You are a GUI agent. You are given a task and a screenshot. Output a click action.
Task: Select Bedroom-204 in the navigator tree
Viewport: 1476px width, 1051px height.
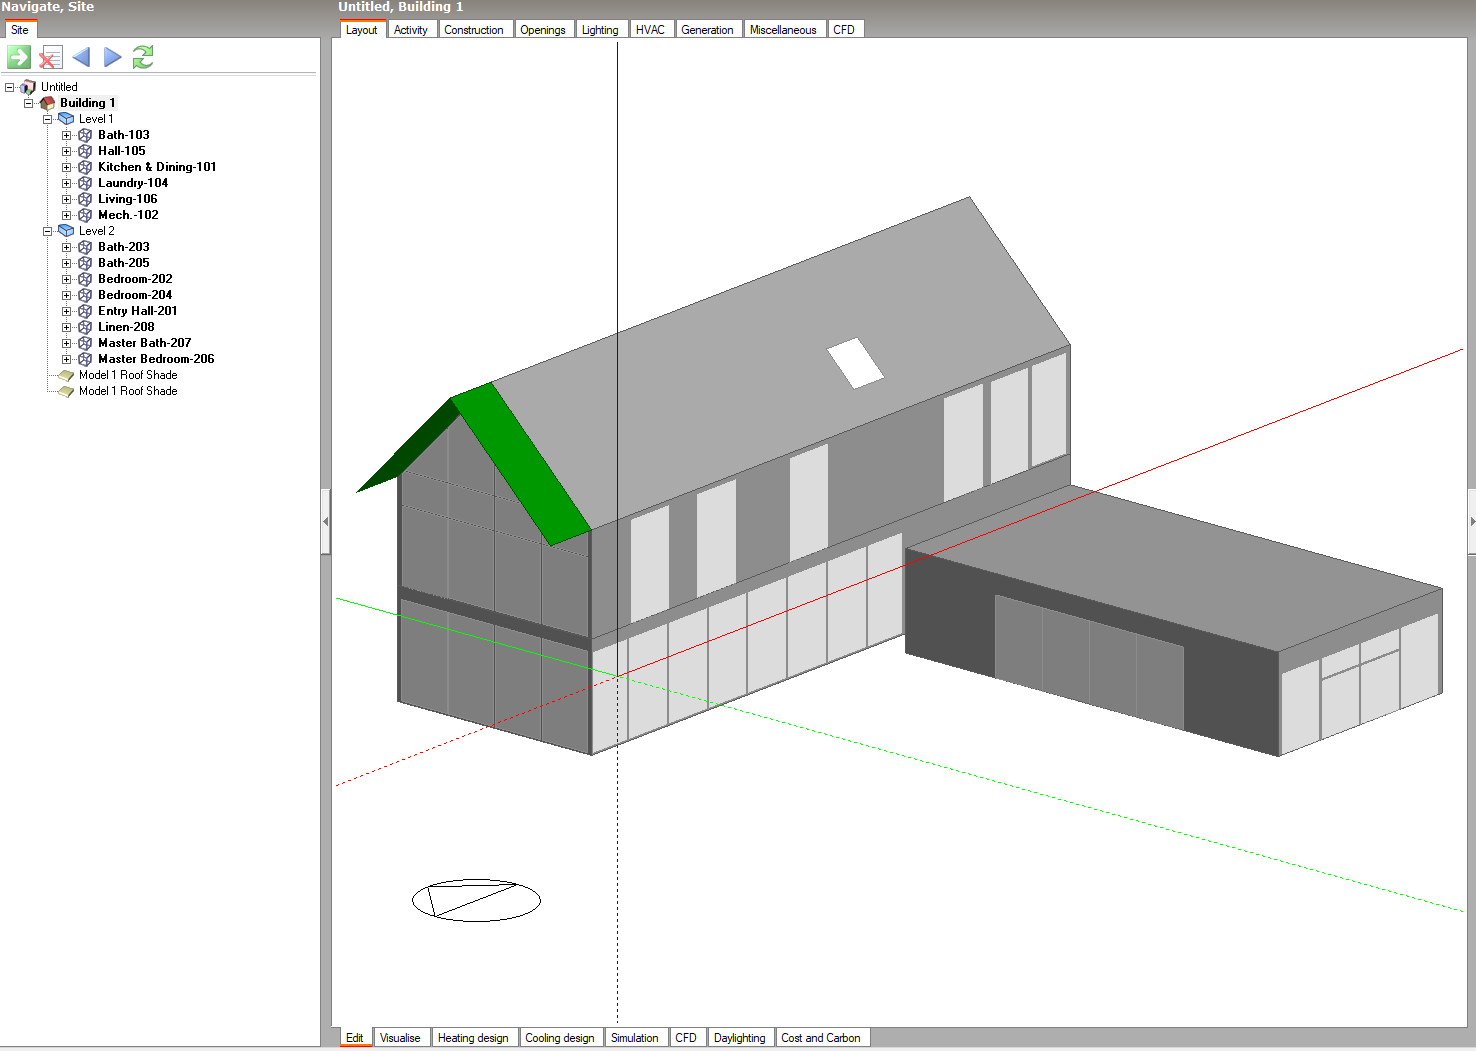135,295
